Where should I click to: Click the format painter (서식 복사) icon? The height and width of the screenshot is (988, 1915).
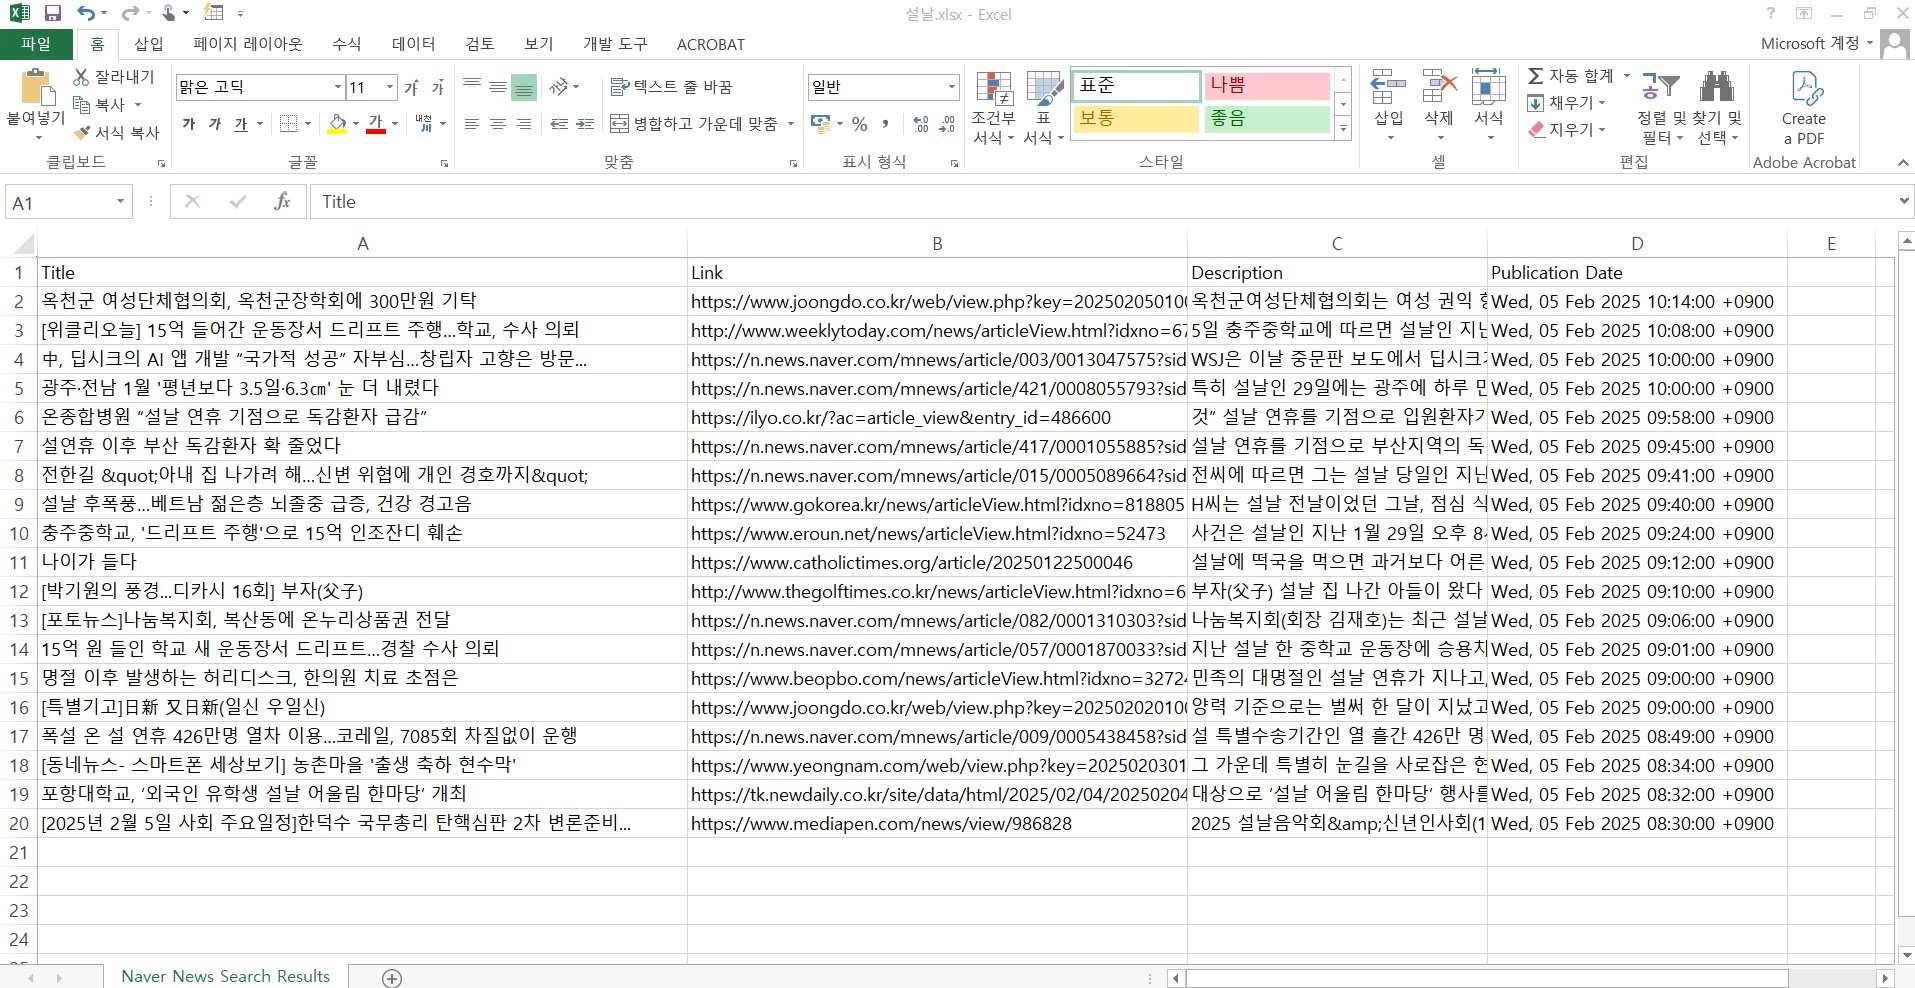point(83,133)
